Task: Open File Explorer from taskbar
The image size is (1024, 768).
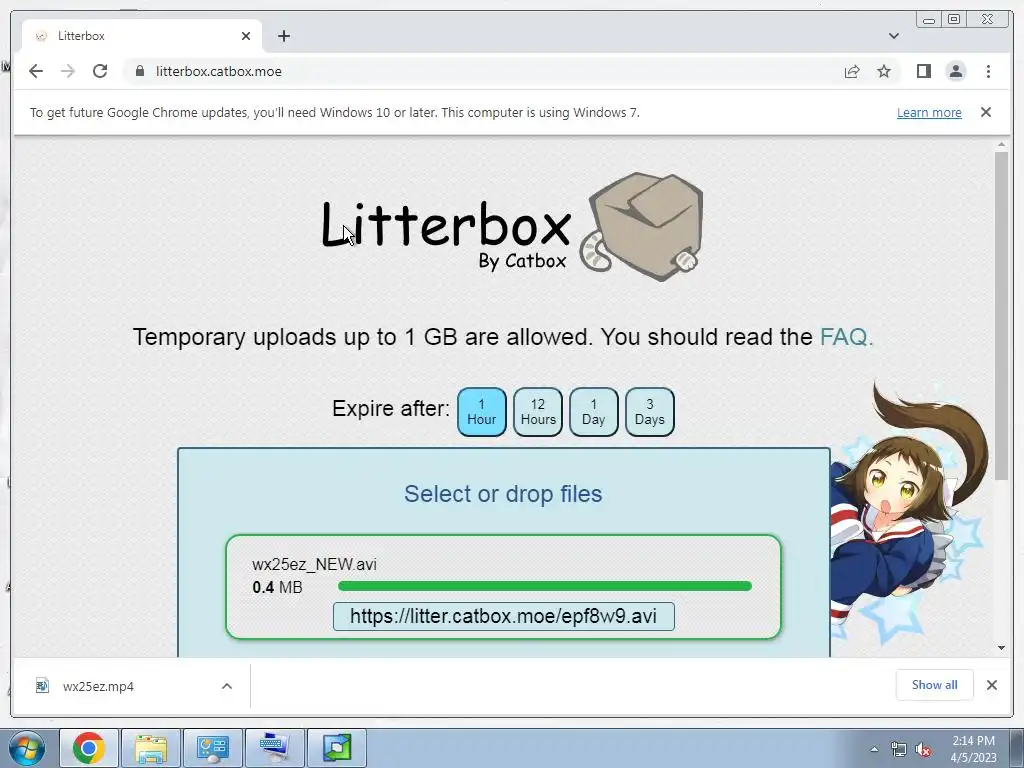Action: click(x=151, y=748)
